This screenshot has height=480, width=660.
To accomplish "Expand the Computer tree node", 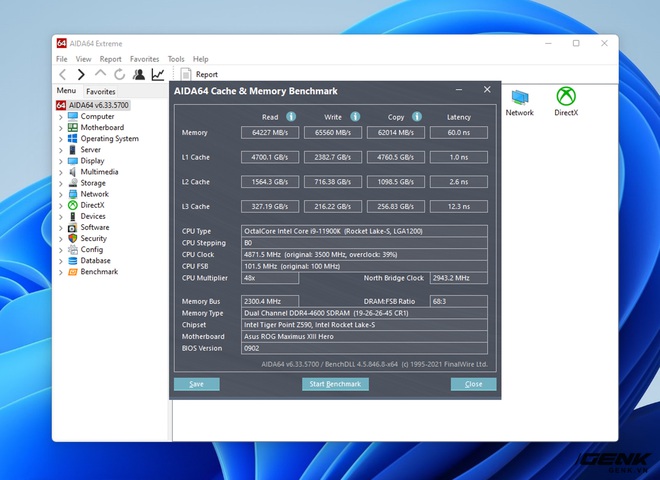I will tap(61, 117).
